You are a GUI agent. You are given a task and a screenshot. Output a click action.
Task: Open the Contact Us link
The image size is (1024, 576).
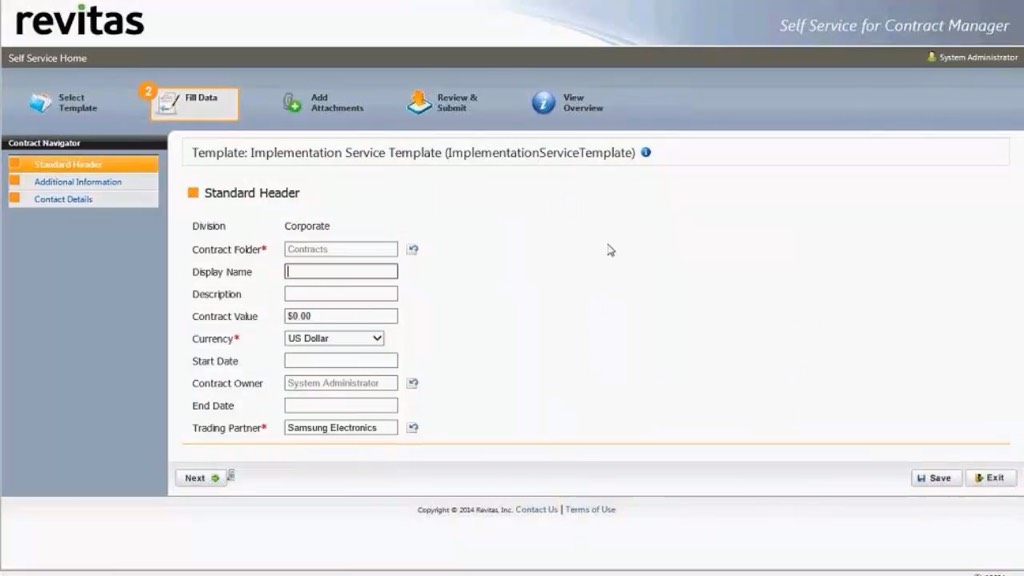(x=537, y=510)
